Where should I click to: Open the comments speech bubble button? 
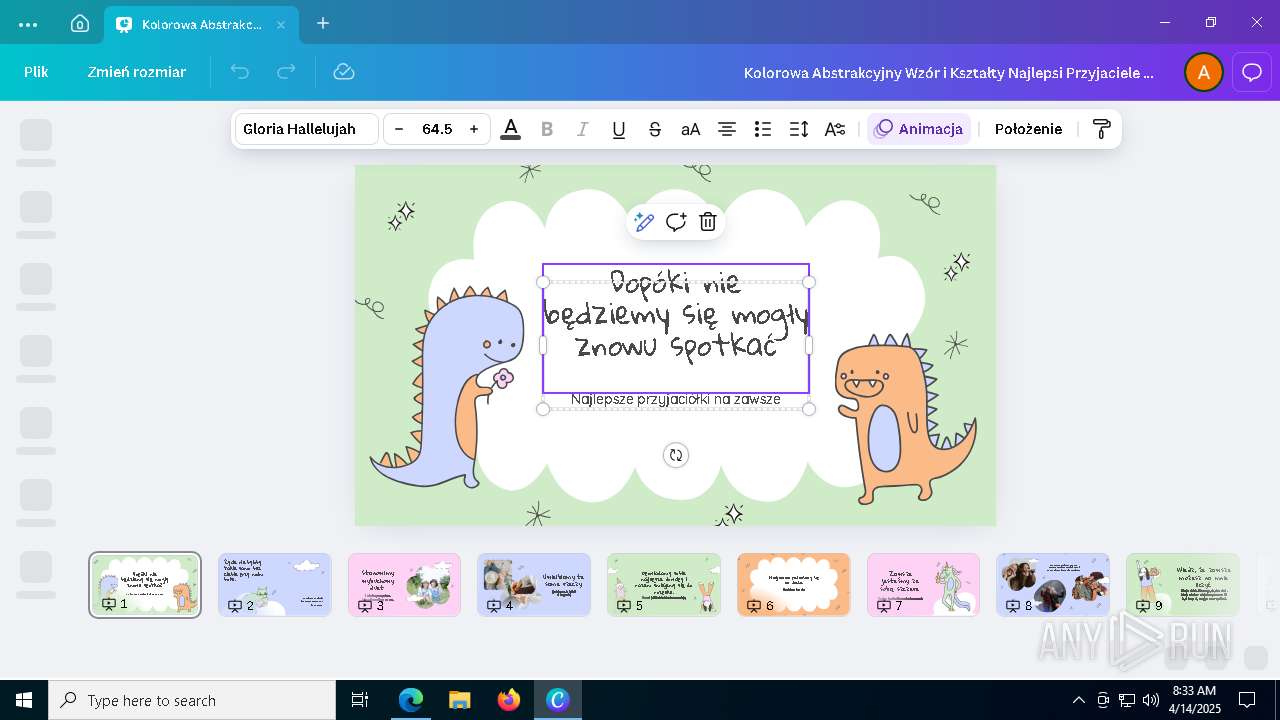[1252, 72]
